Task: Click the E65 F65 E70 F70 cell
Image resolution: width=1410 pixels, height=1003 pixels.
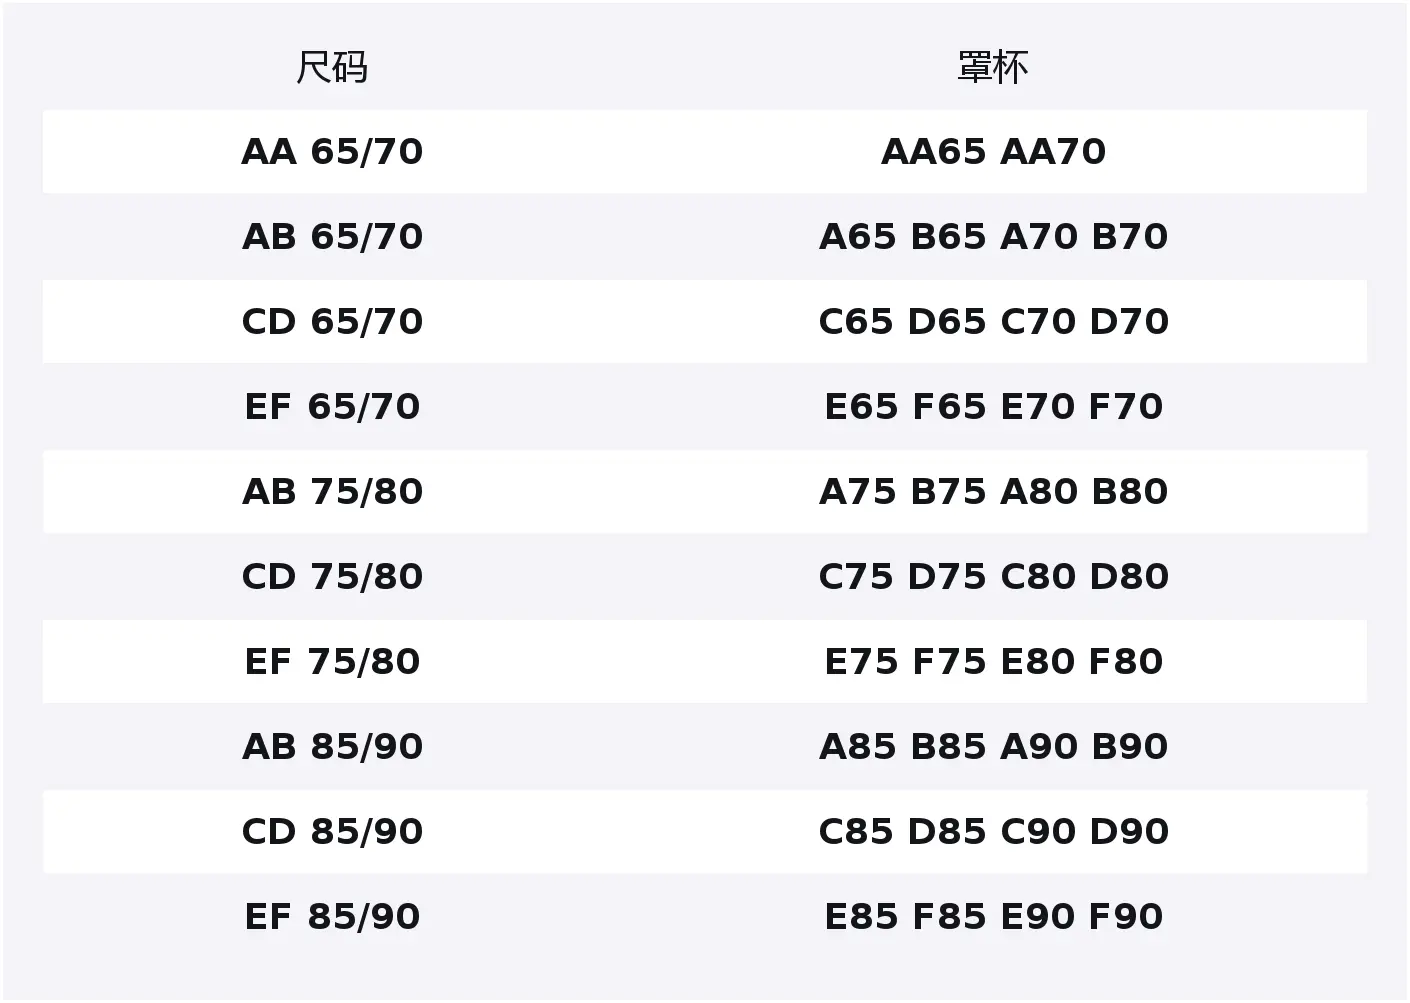Action: coord(993,407)
